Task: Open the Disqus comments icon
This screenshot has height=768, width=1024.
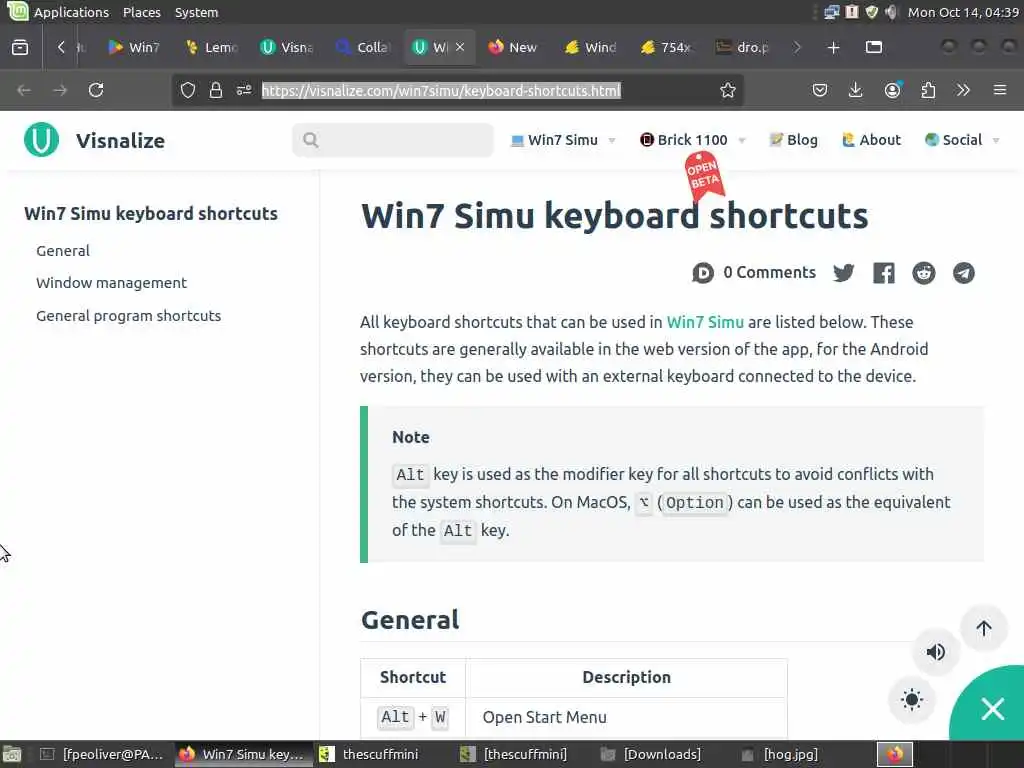Action: tap(703, 272)
